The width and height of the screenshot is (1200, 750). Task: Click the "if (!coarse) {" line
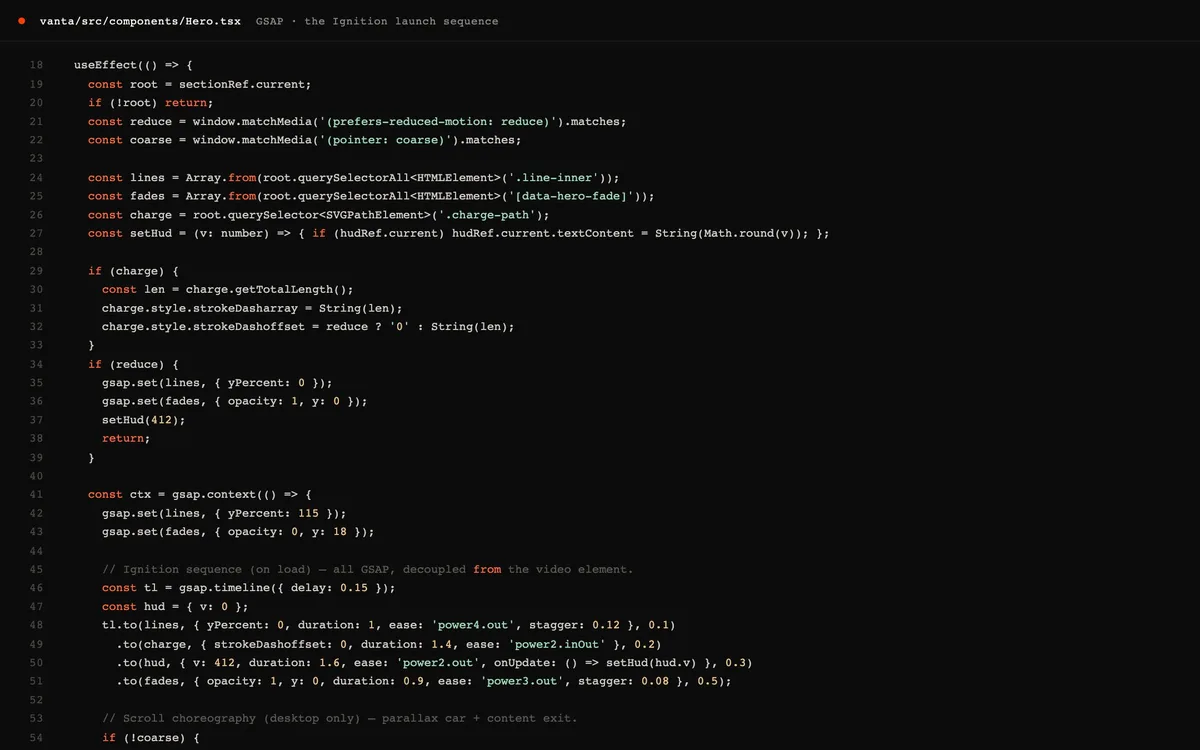pos(151,737)
